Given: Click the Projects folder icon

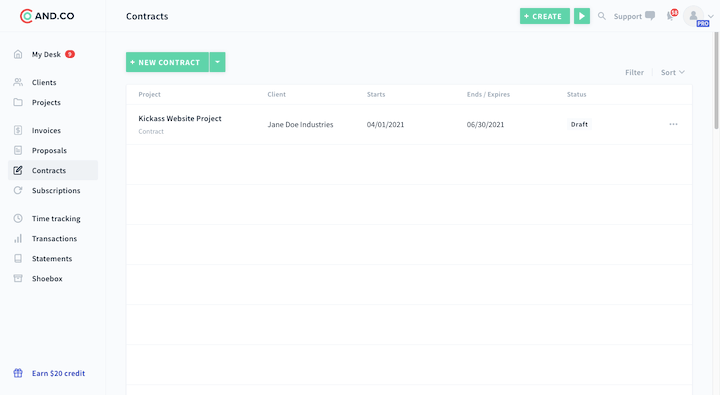Looking at the screenshot, I should (x=18, y=102).
